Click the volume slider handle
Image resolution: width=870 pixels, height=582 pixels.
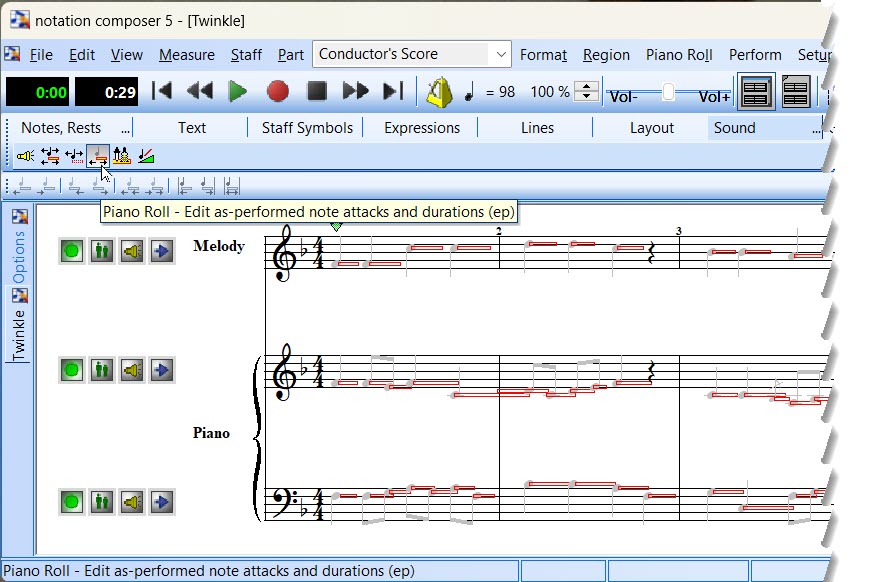tap(668, 93)
